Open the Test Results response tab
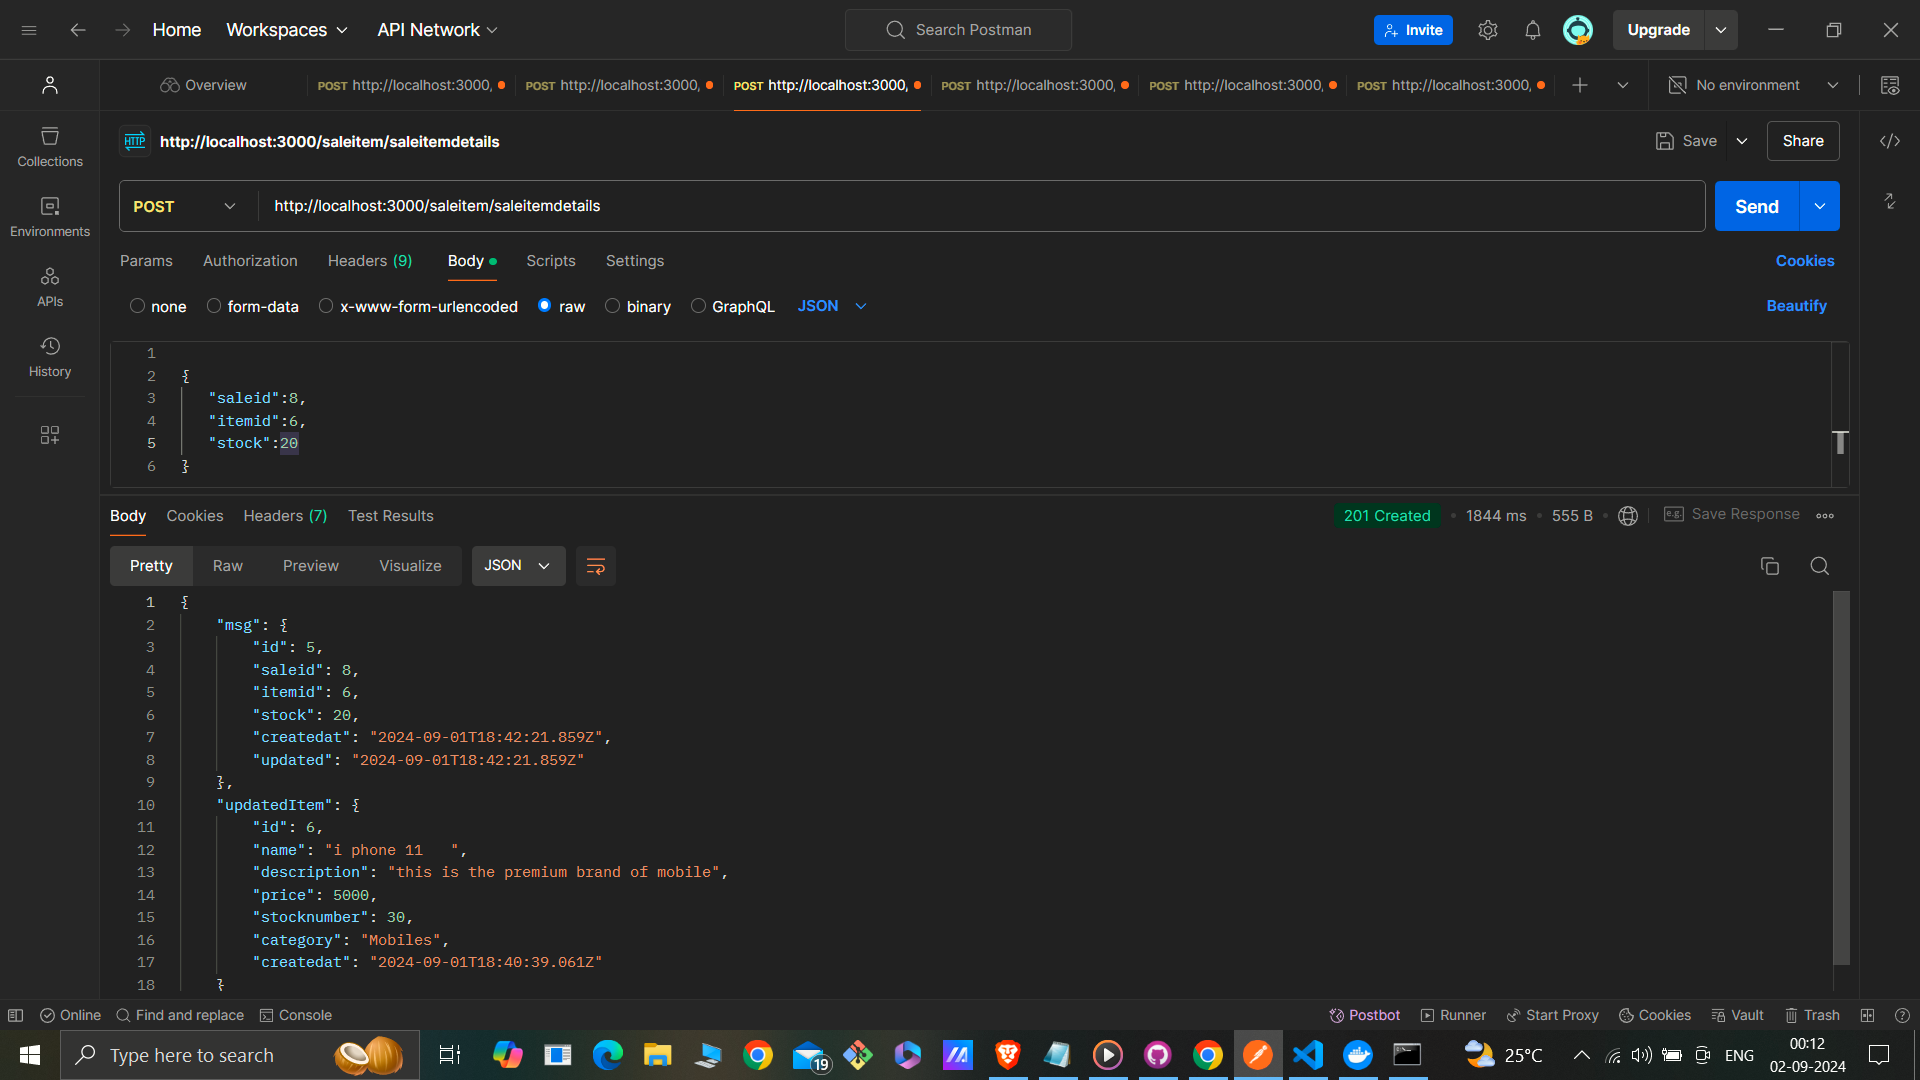 tap(390, 516)
